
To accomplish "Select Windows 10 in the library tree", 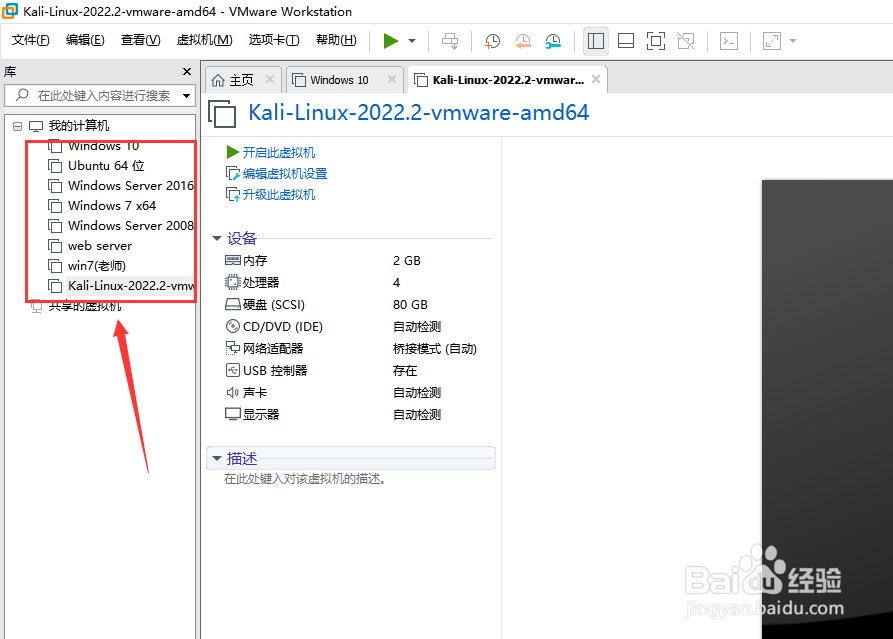I will 103,146.
